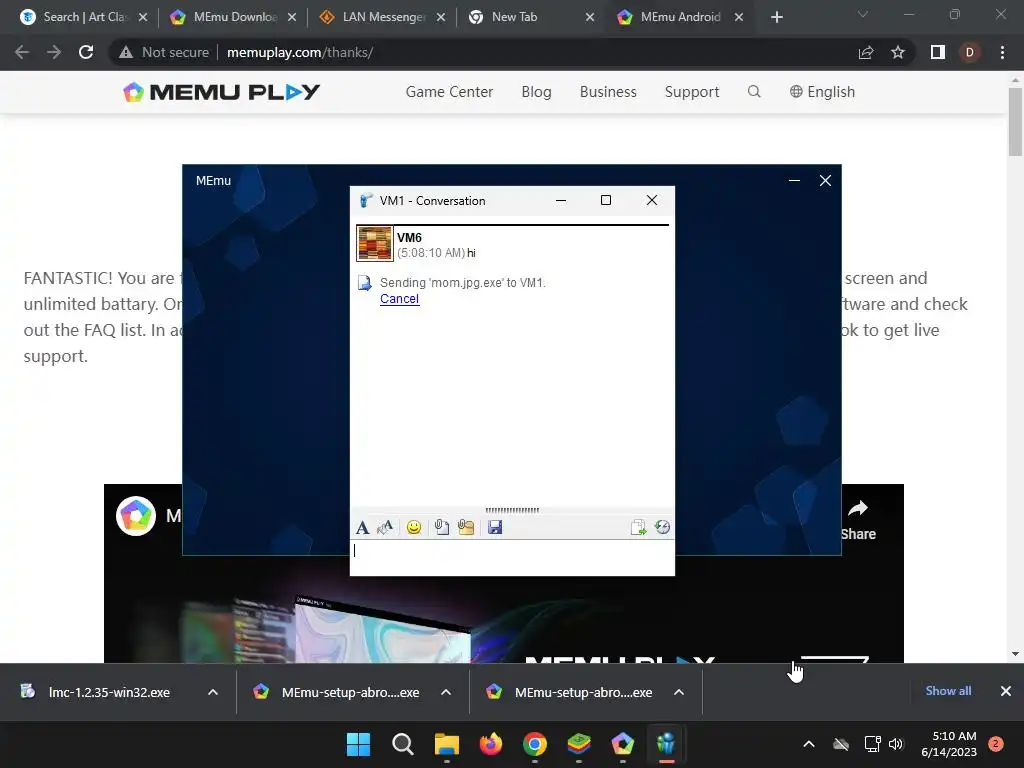Open the Chrome three-dot menu

[x=1002, y=52]
